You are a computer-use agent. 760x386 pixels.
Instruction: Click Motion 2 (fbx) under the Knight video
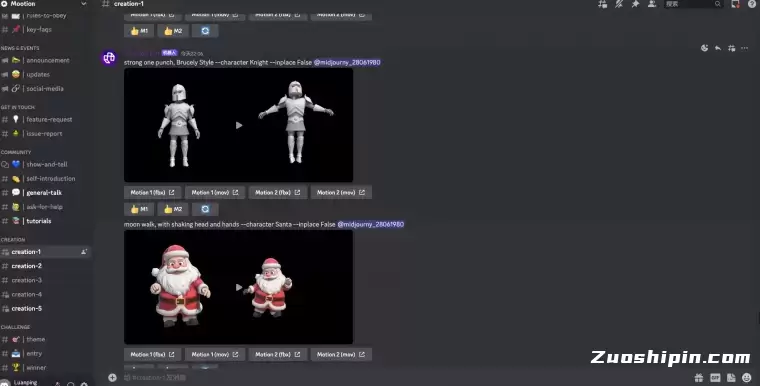pos(278,193)
